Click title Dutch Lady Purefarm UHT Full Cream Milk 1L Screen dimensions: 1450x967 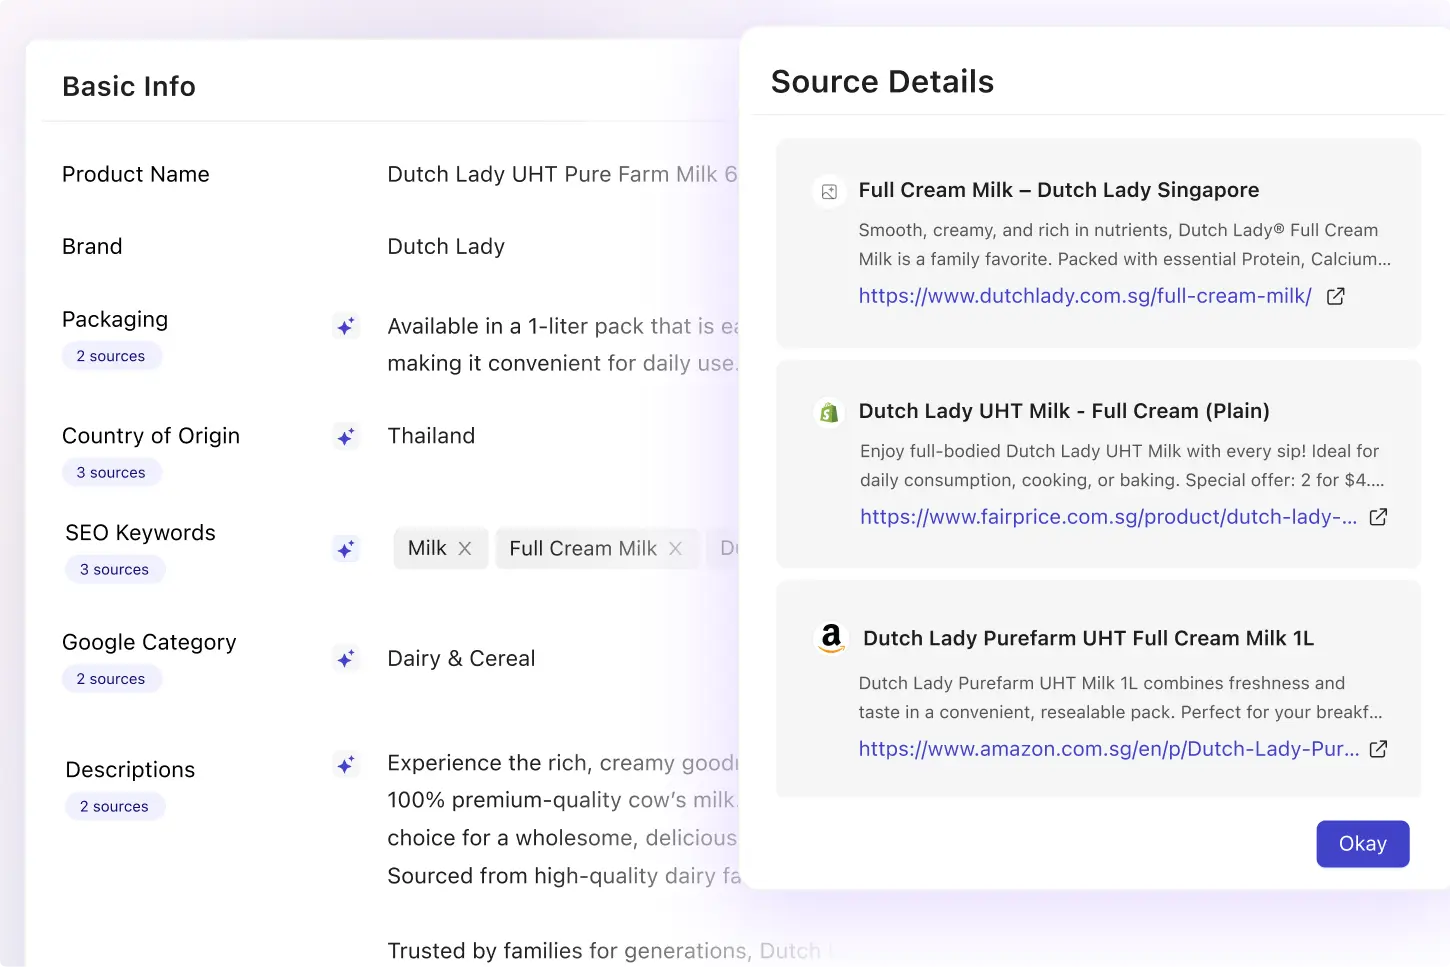point(1088,638)
